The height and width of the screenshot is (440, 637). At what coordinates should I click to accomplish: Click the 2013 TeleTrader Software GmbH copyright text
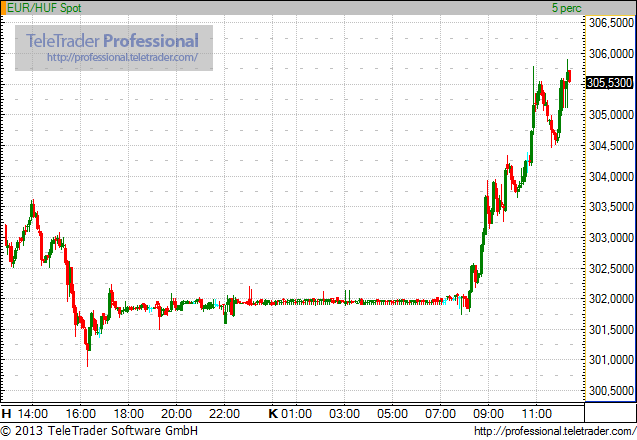click(x=99, y=431)
